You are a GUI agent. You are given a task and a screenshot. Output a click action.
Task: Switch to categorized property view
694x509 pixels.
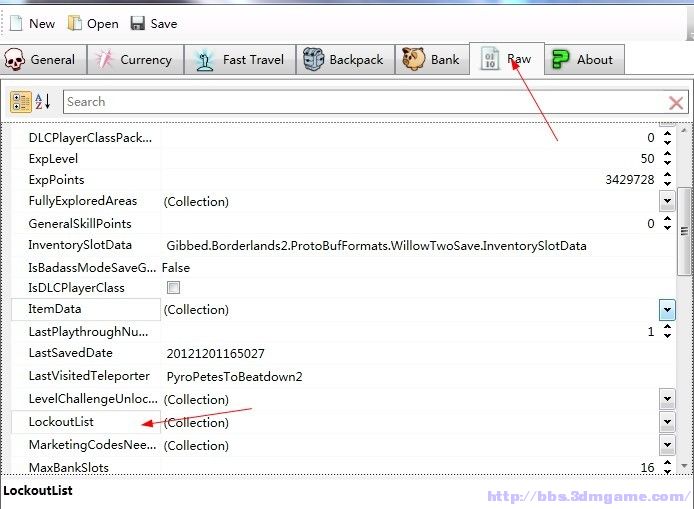(21, 102)
